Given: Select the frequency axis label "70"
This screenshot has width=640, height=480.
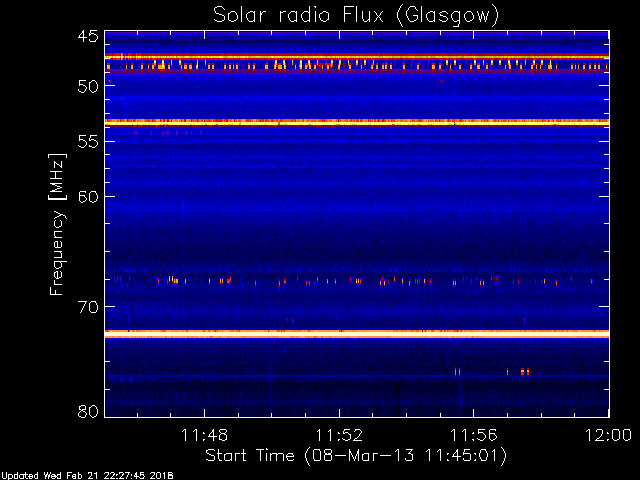Looking at the screenshot, I should pyautogui.click(x=88, y=307).
